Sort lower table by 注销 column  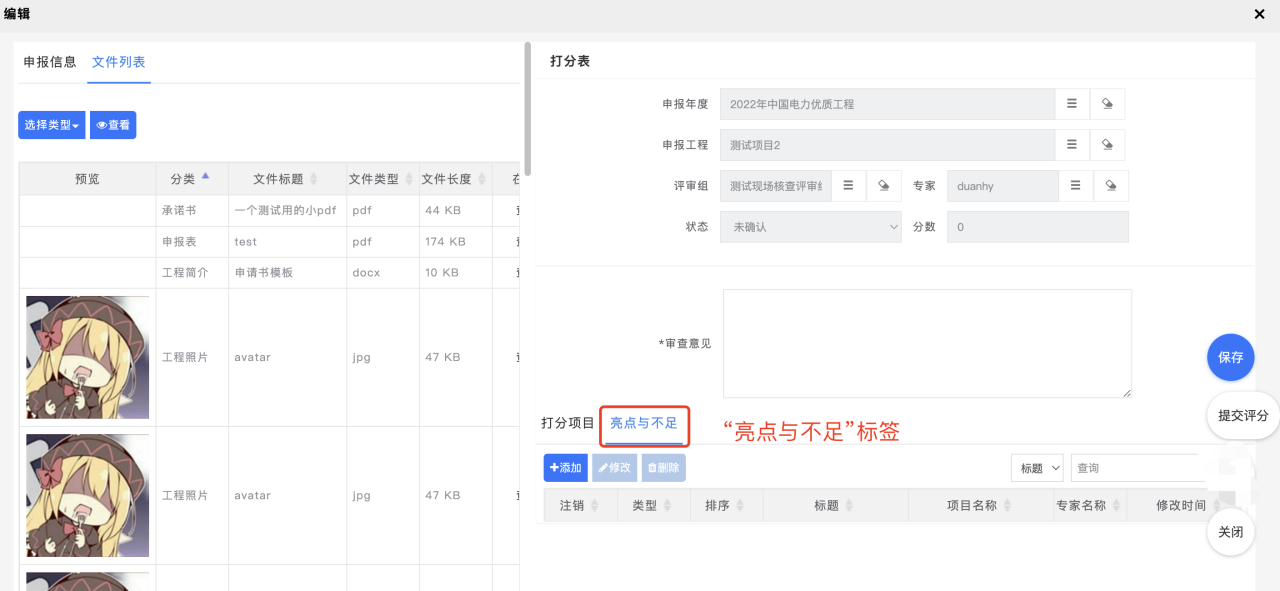pos(594,505)
